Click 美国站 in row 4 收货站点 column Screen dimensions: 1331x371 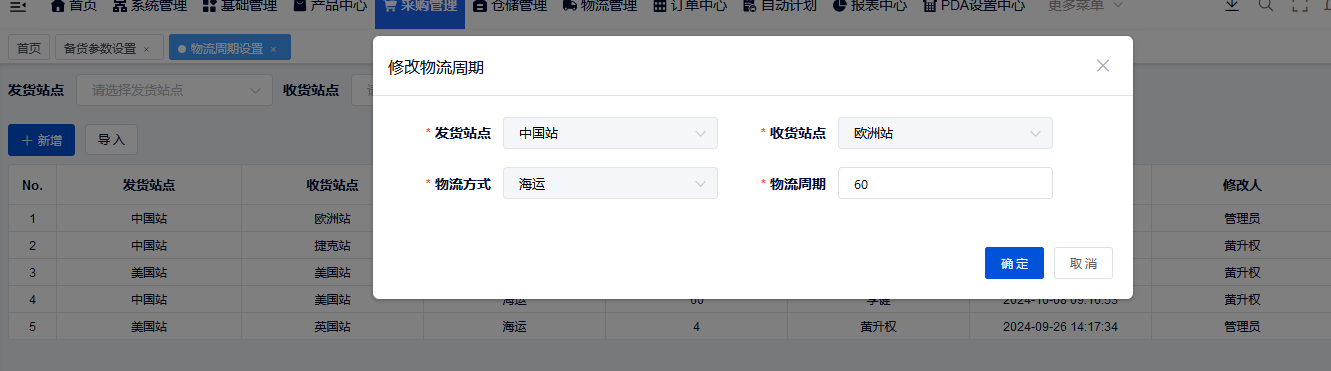(333, 299)
